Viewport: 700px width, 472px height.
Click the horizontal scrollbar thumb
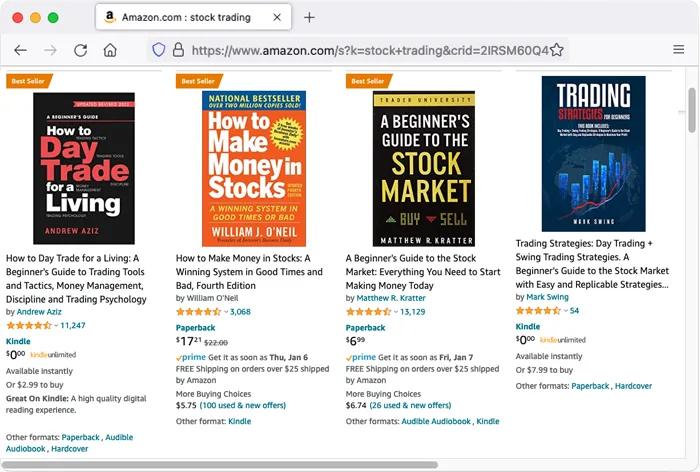(x=220, y=465)
